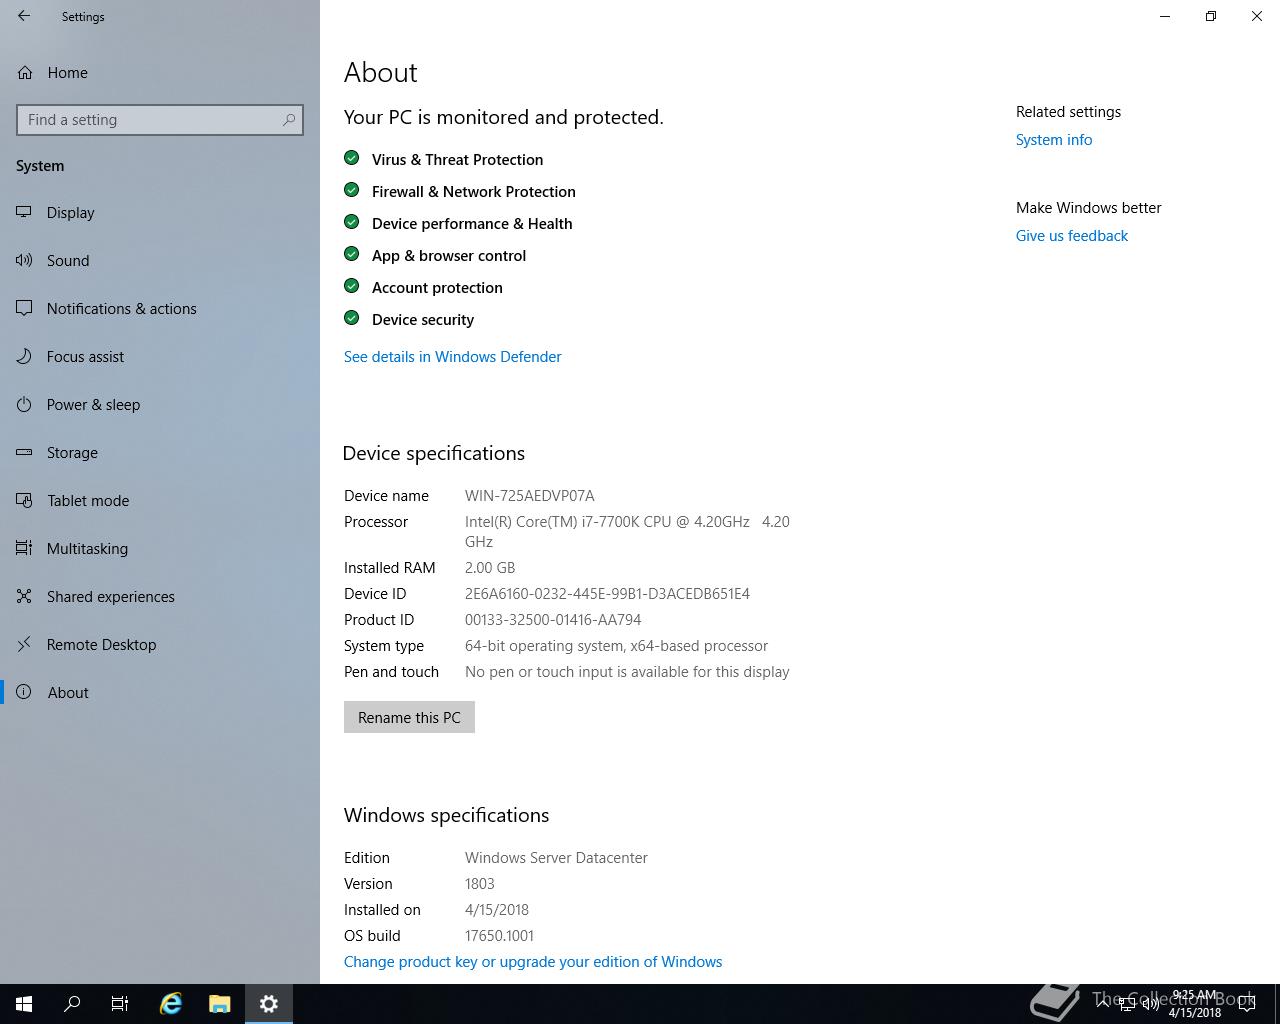Open Task View from the taskbar

click(120, 1004)
